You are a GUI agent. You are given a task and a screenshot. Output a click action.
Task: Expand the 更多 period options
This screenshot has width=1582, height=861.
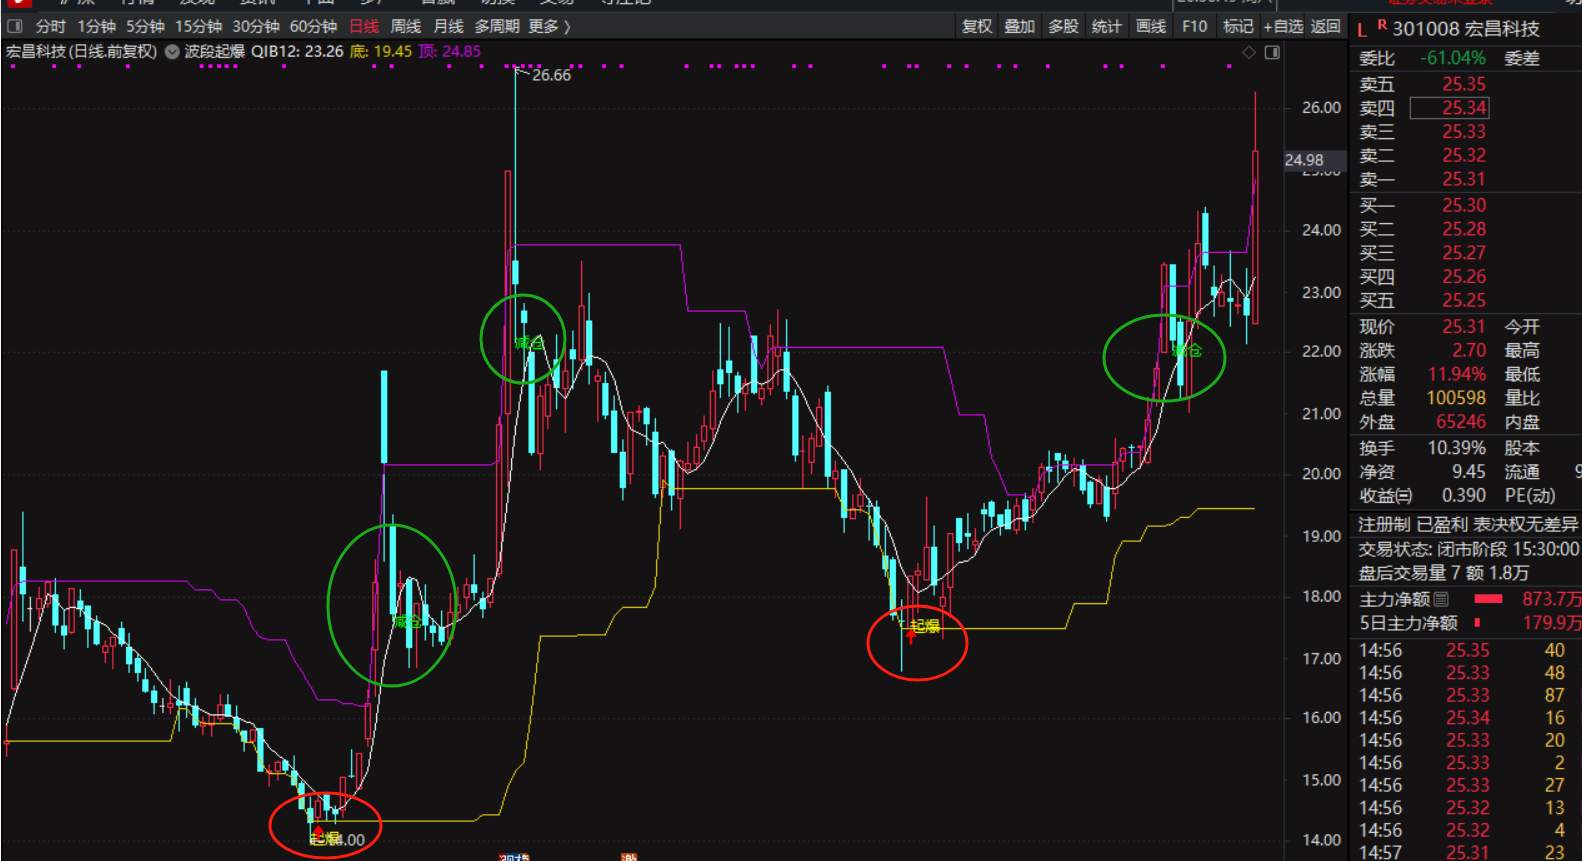click(549, 26)
